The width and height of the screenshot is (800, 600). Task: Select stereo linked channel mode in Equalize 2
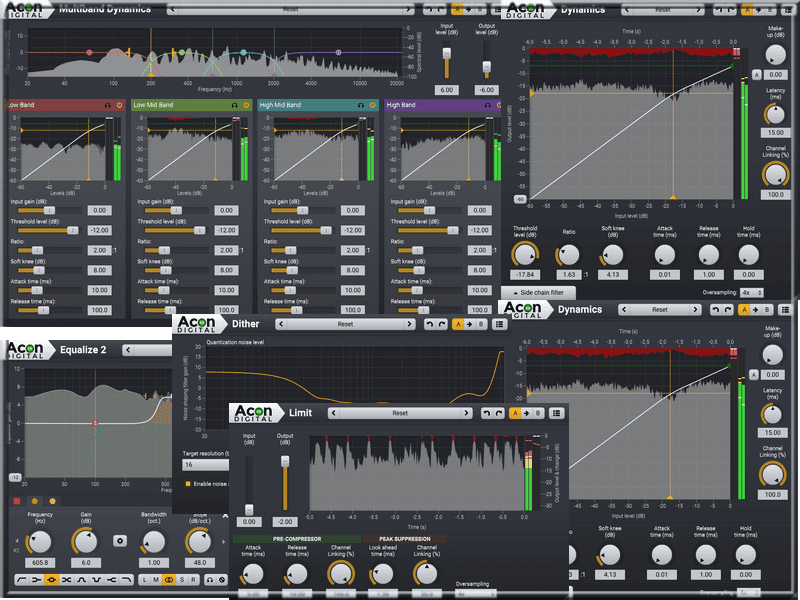click(x=169, y=580)
